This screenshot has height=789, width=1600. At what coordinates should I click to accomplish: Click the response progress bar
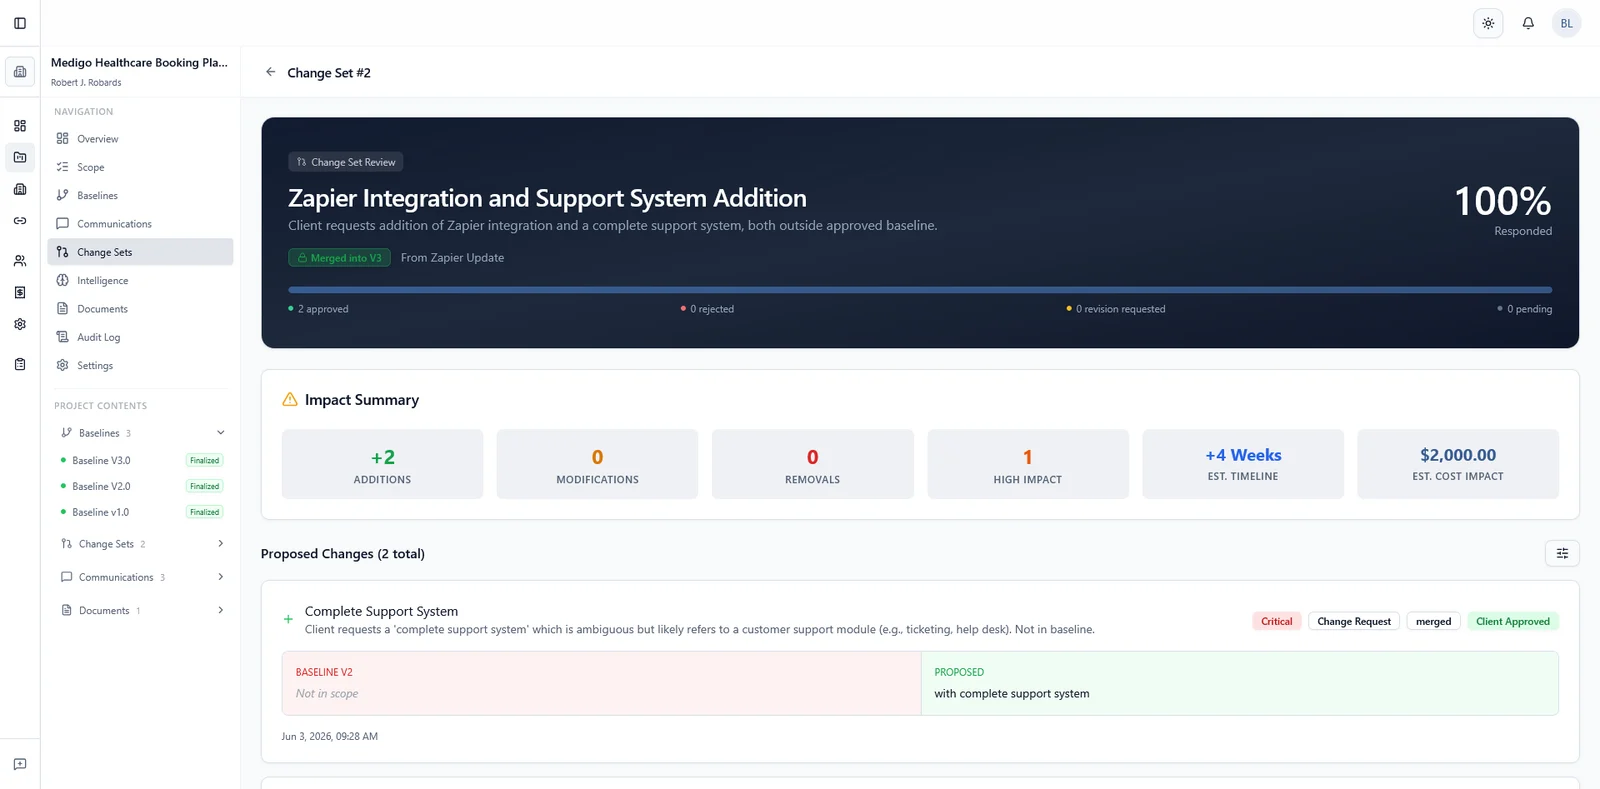click(x=920, y=290)
